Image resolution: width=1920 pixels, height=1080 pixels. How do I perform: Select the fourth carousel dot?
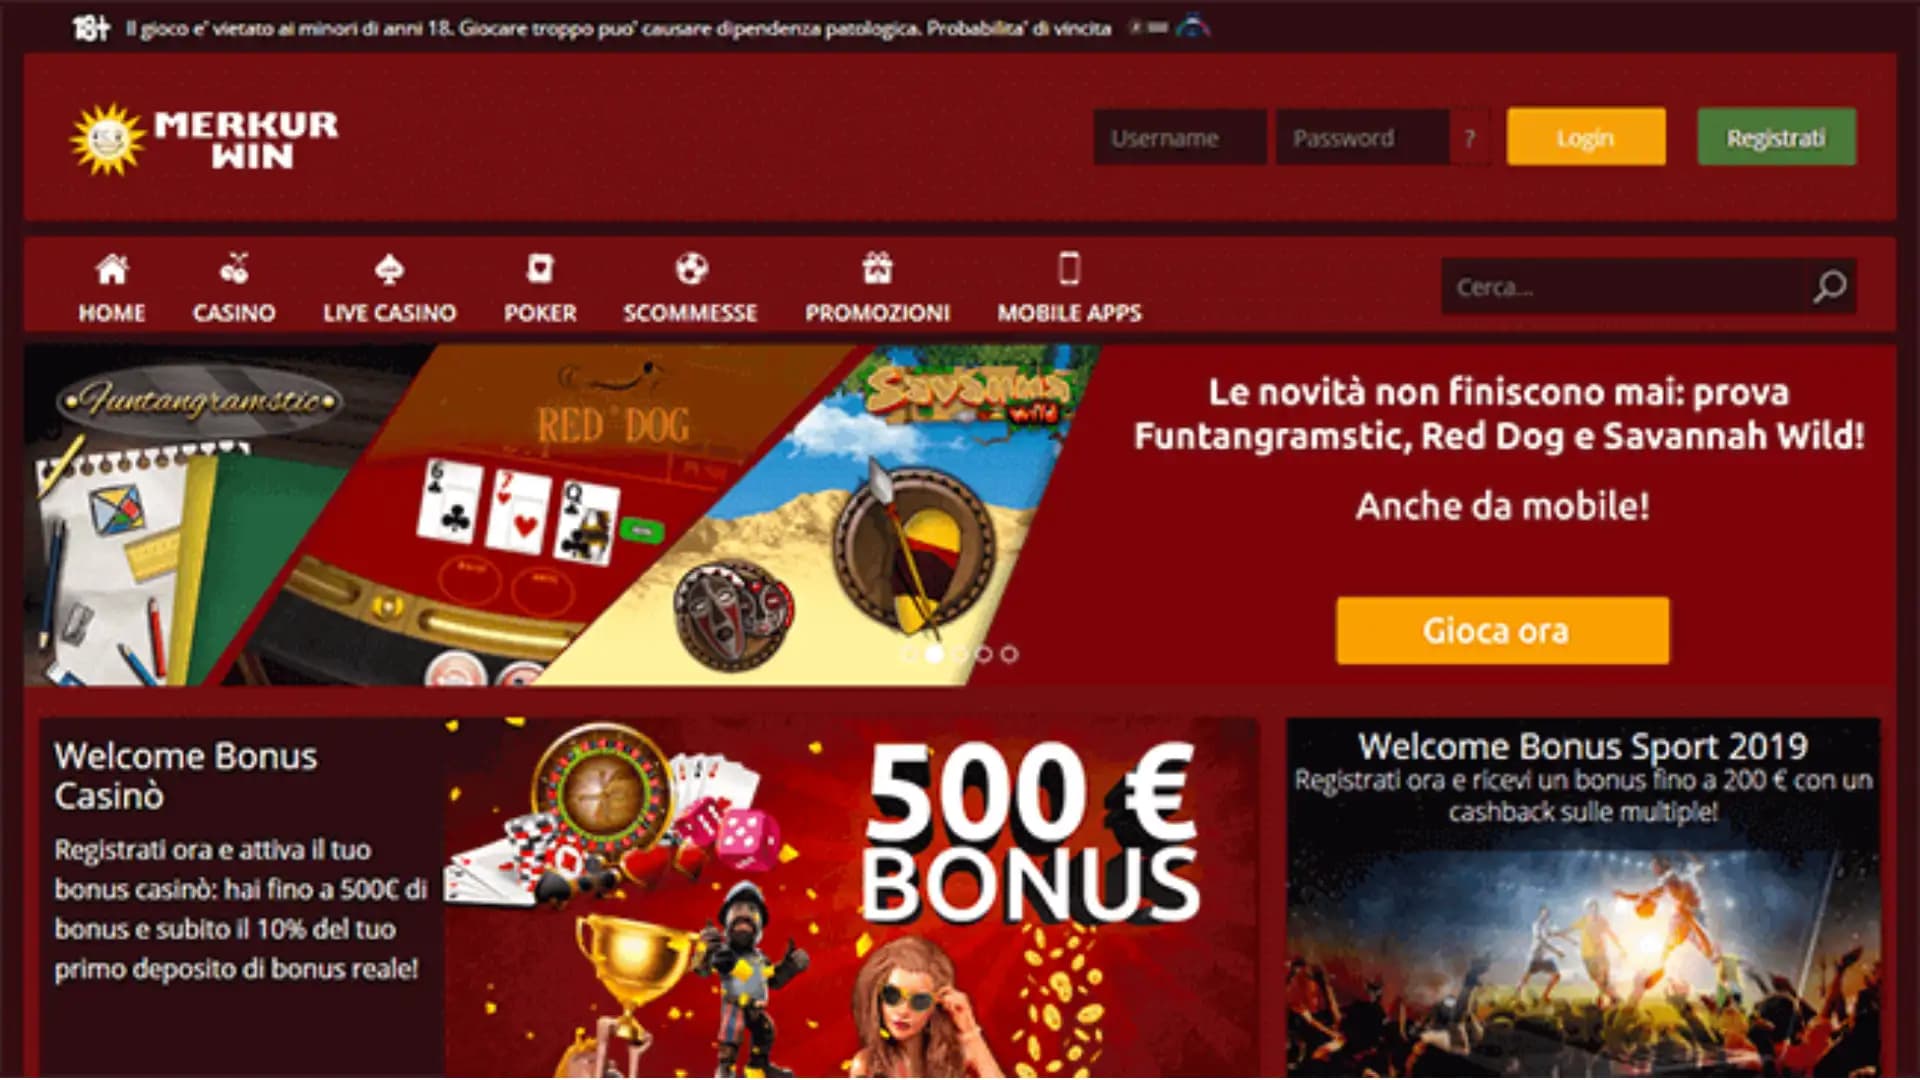(x=984, y=654)
